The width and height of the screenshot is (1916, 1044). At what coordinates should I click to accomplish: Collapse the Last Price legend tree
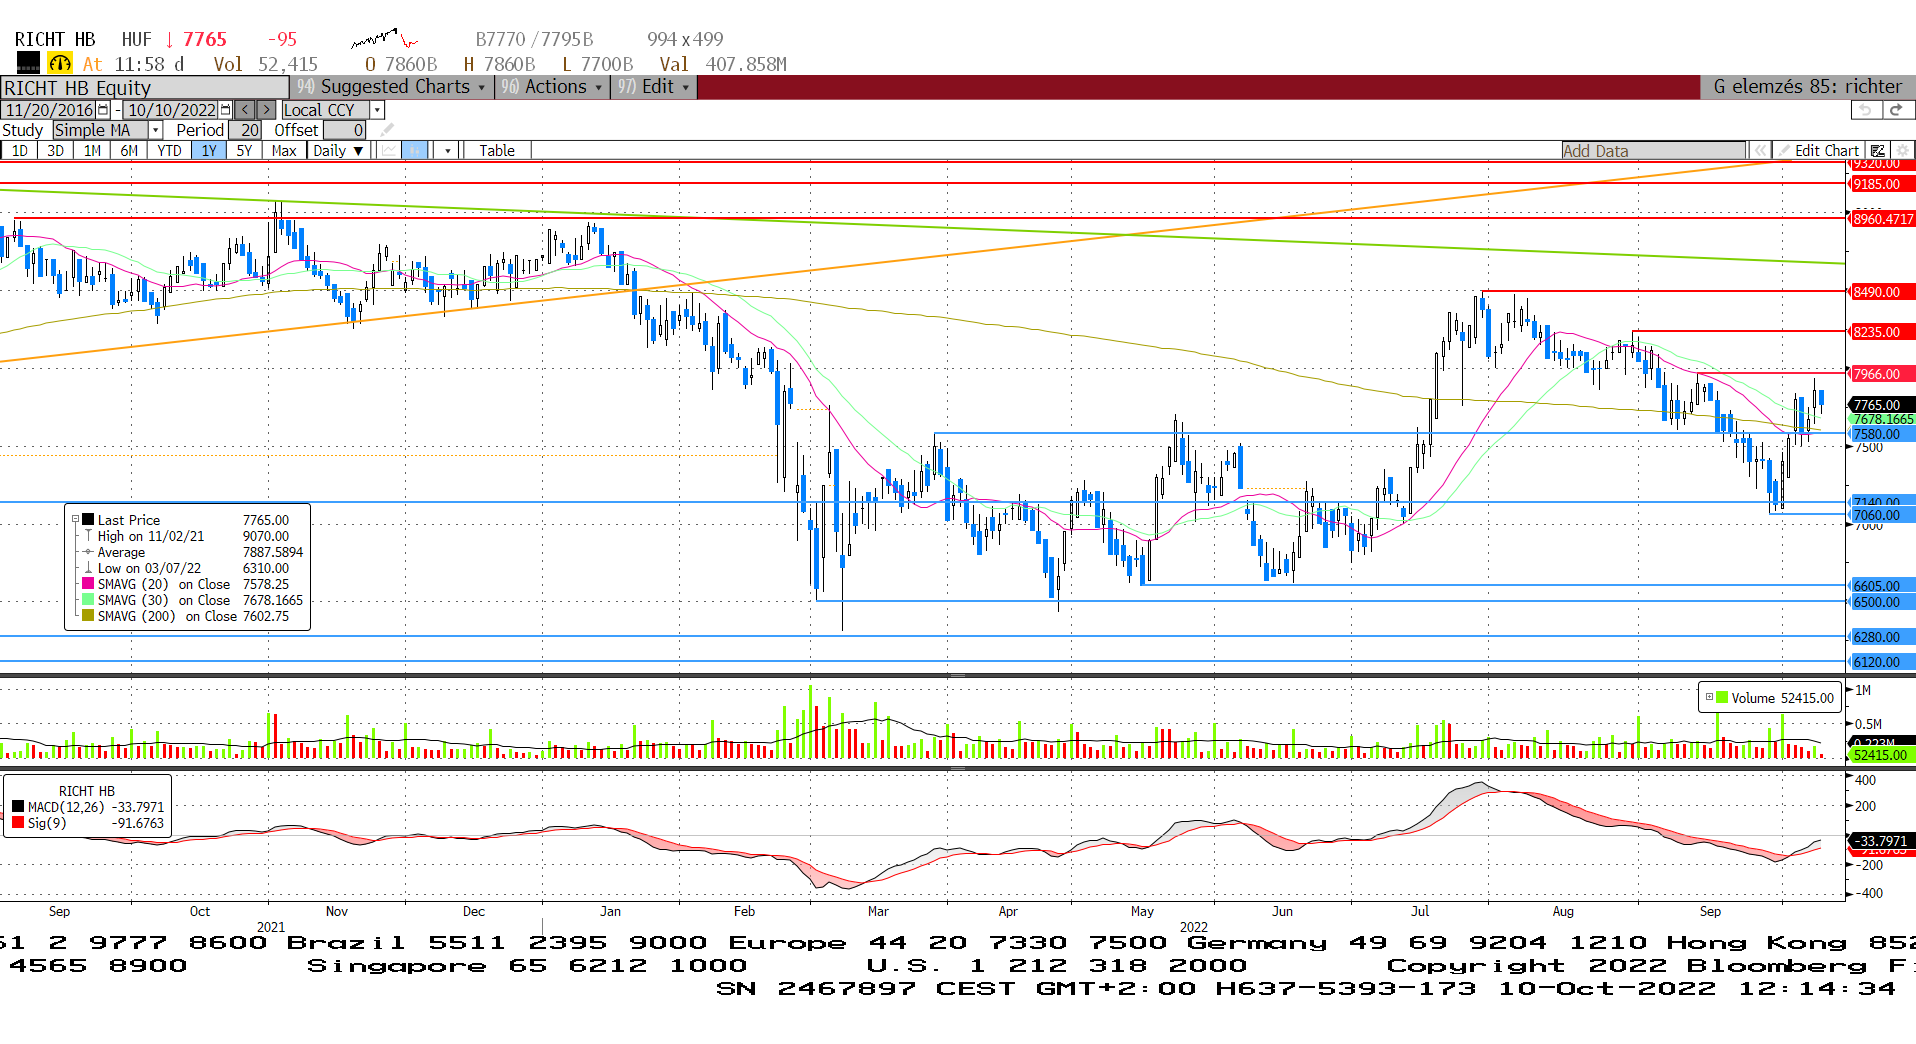tap(75, 520)
